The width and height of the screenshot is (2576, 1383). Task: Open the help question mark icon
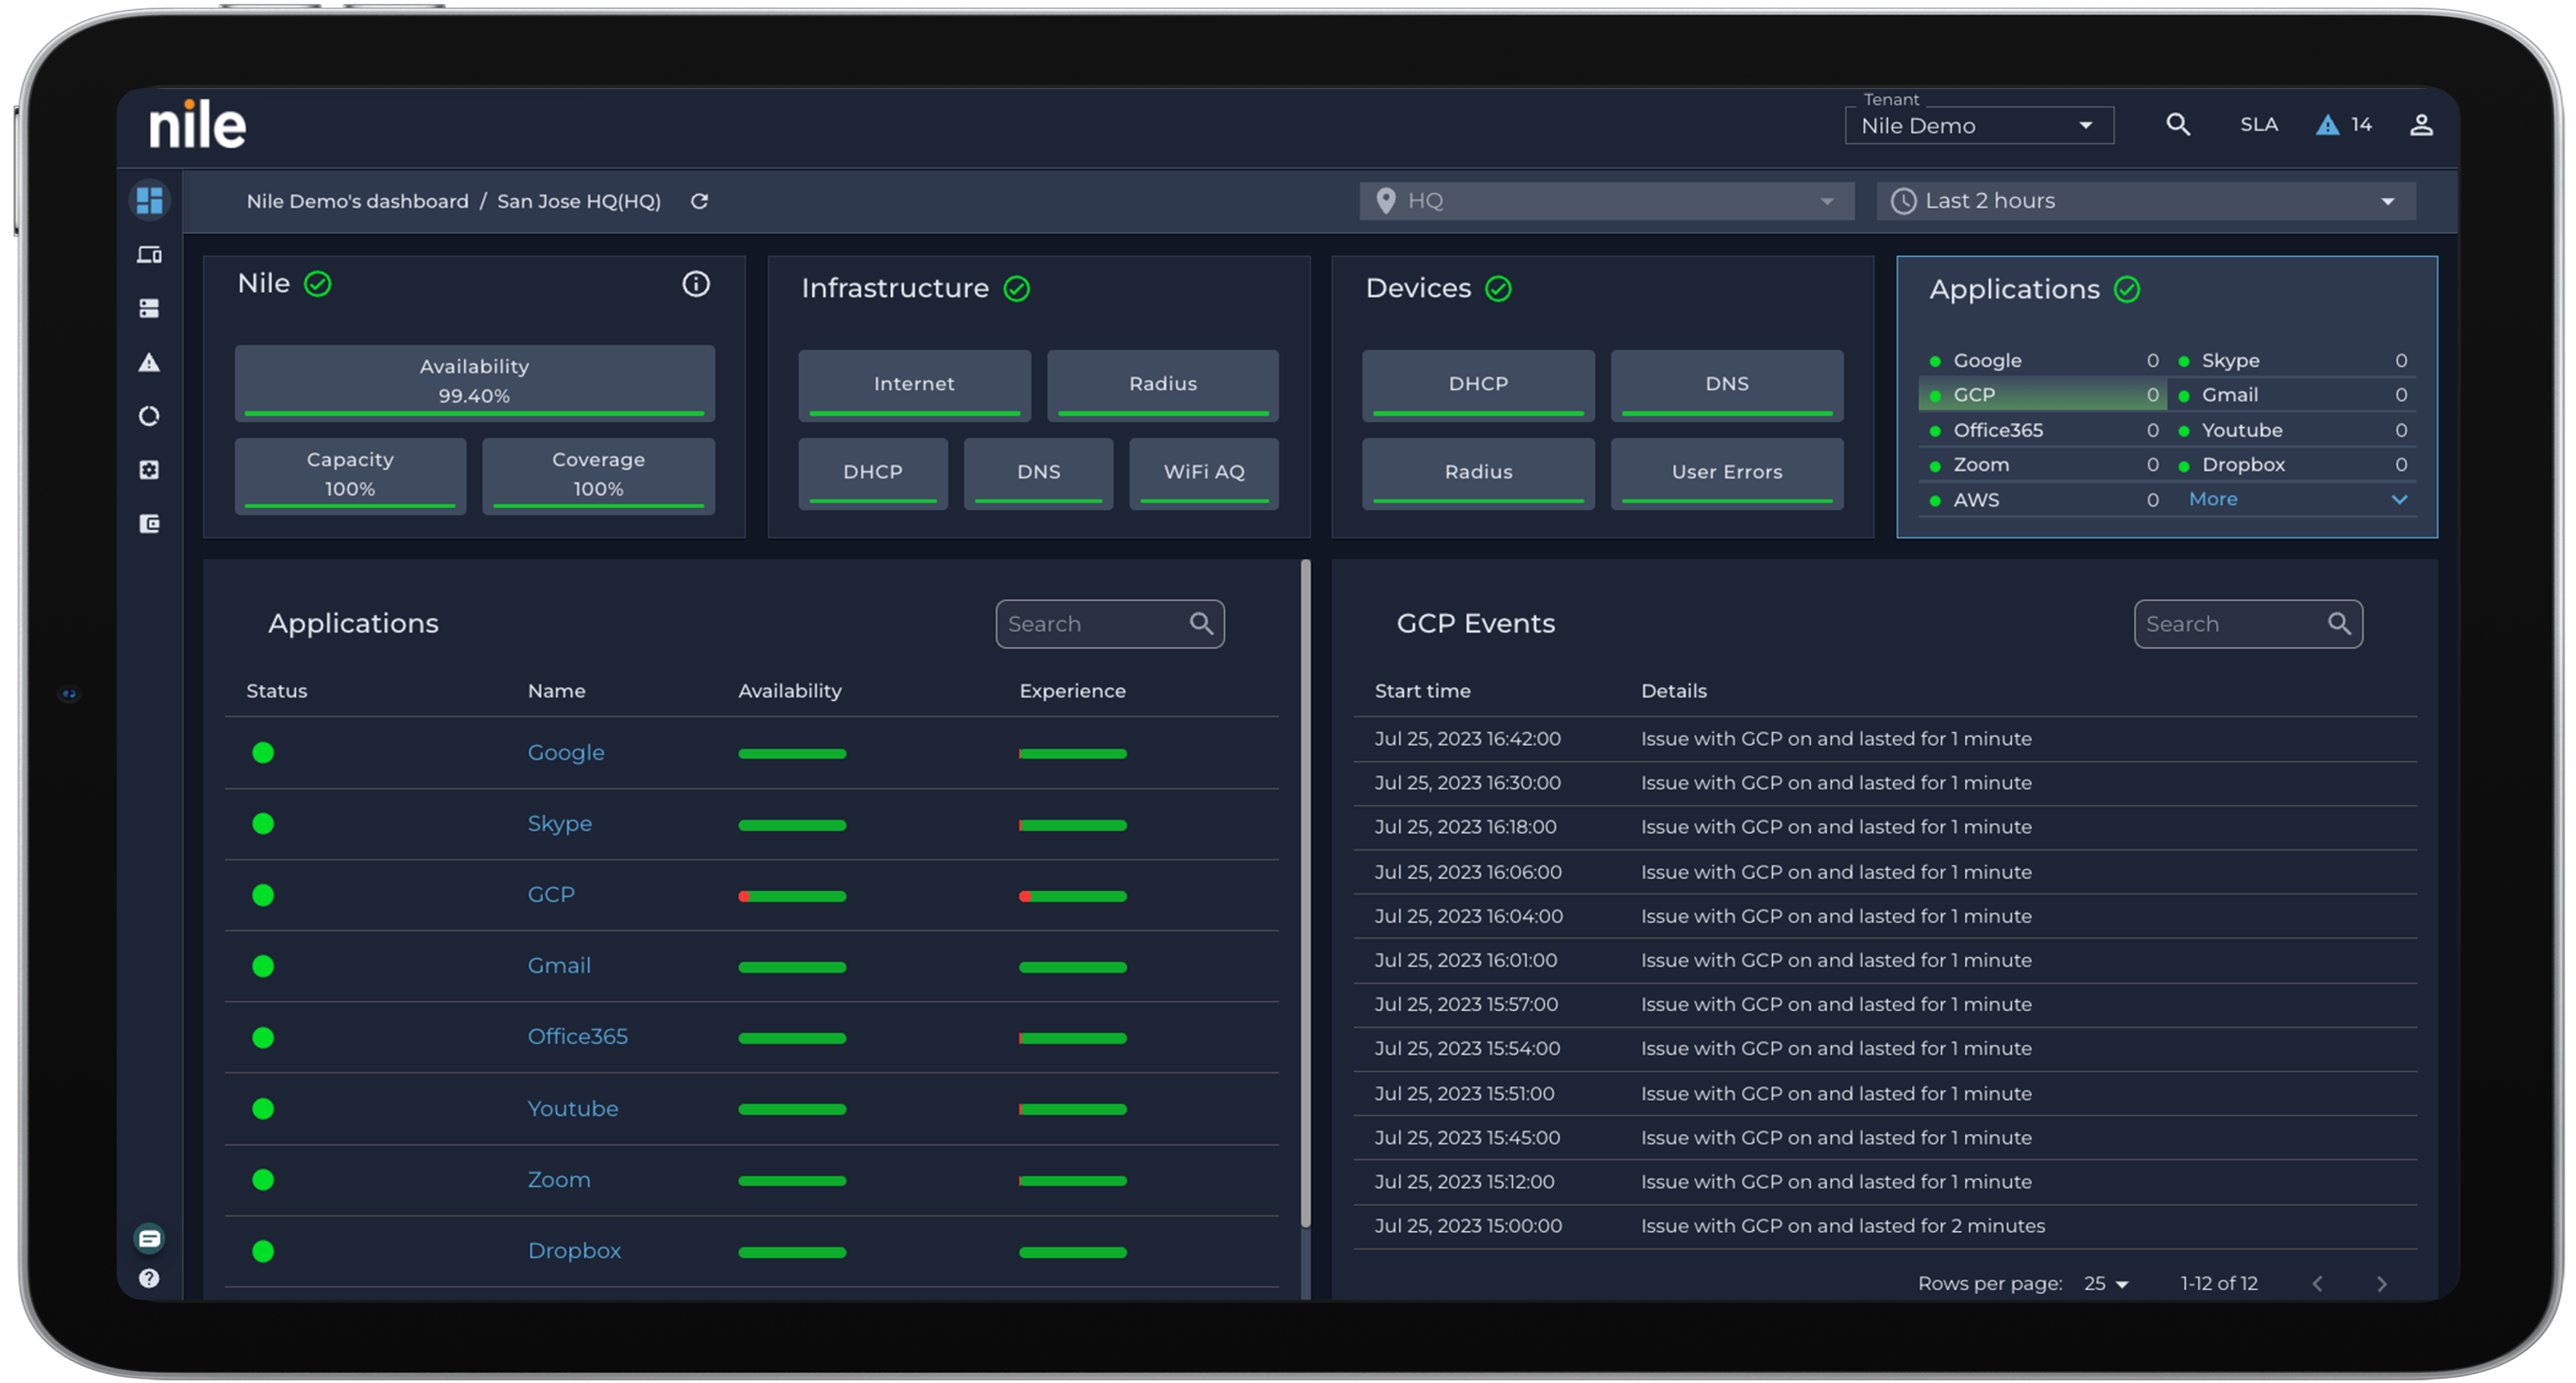coord(149,1278)
